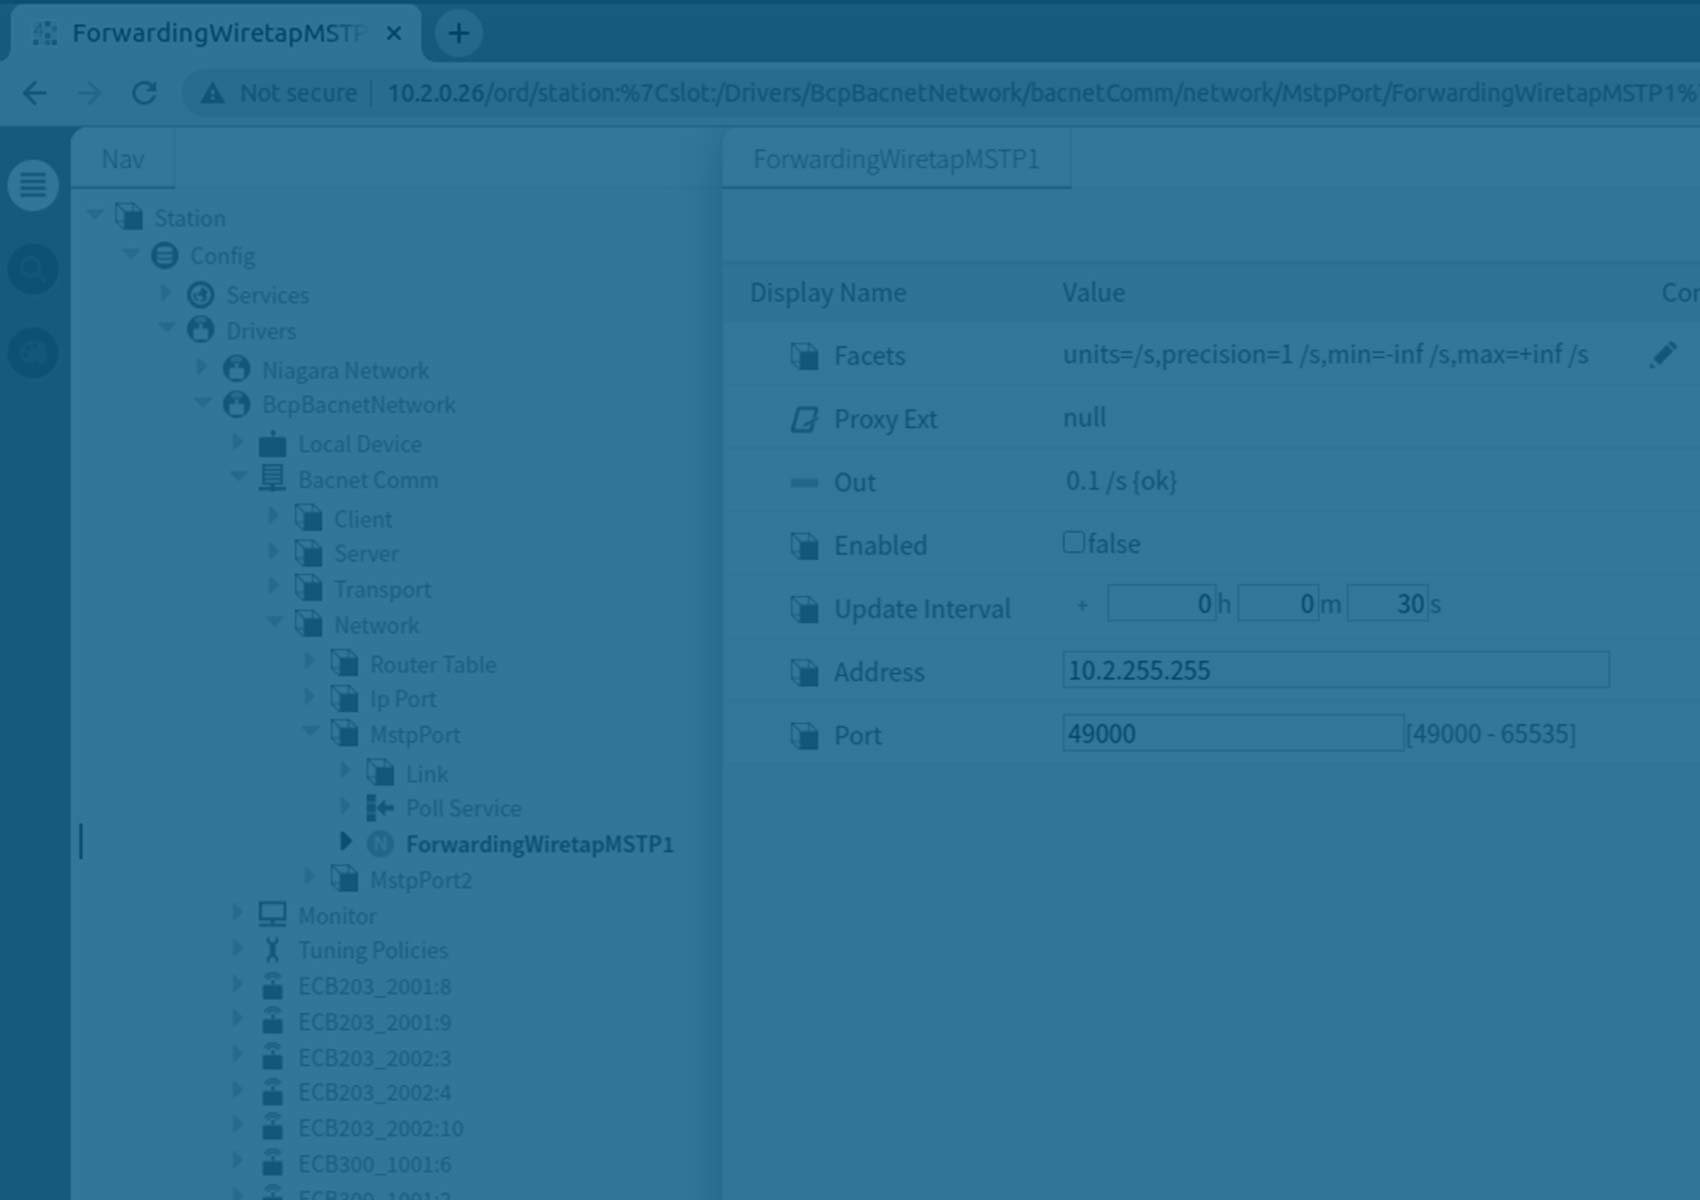Viewport: 1700px width, 1200px height.
Task: Click the Facets edit pencil icon
Action: pos(1663,355)
